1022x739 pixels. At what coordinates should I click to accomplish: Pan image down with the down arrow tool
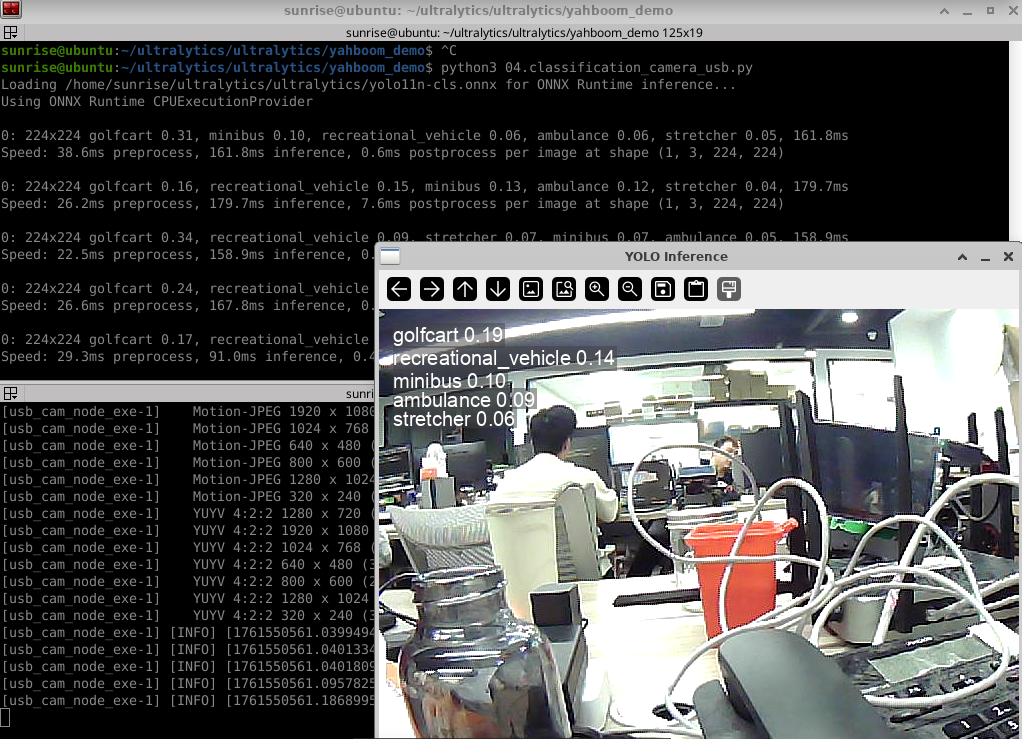pyautogui.click(x=498, y=289)
